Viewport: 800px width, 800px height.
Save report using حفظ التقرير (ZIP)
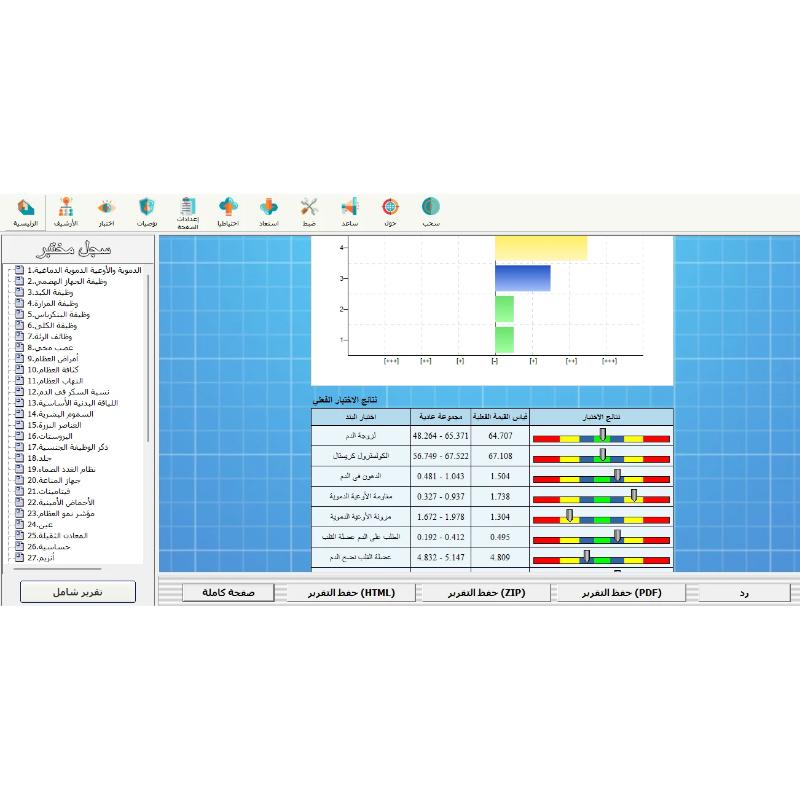click(x=487, y=593)
